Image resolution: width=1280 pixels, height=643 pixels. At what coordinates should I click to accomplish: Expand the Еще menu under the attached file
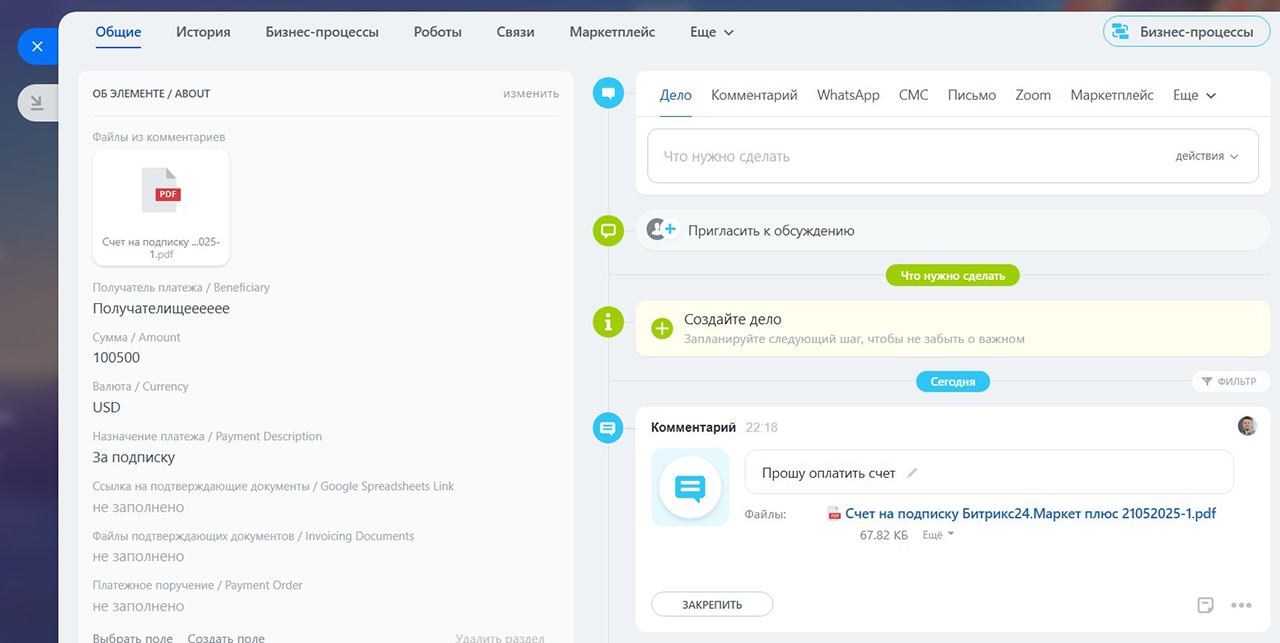937,535
